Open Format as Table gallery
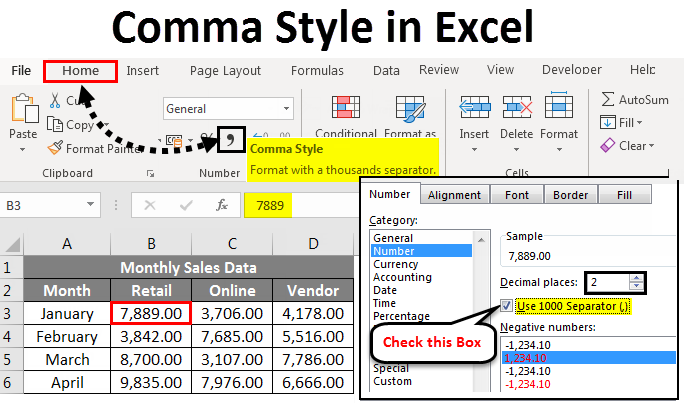Image resolution: width=684 pixels, height=403 pixels. [410, 108]
